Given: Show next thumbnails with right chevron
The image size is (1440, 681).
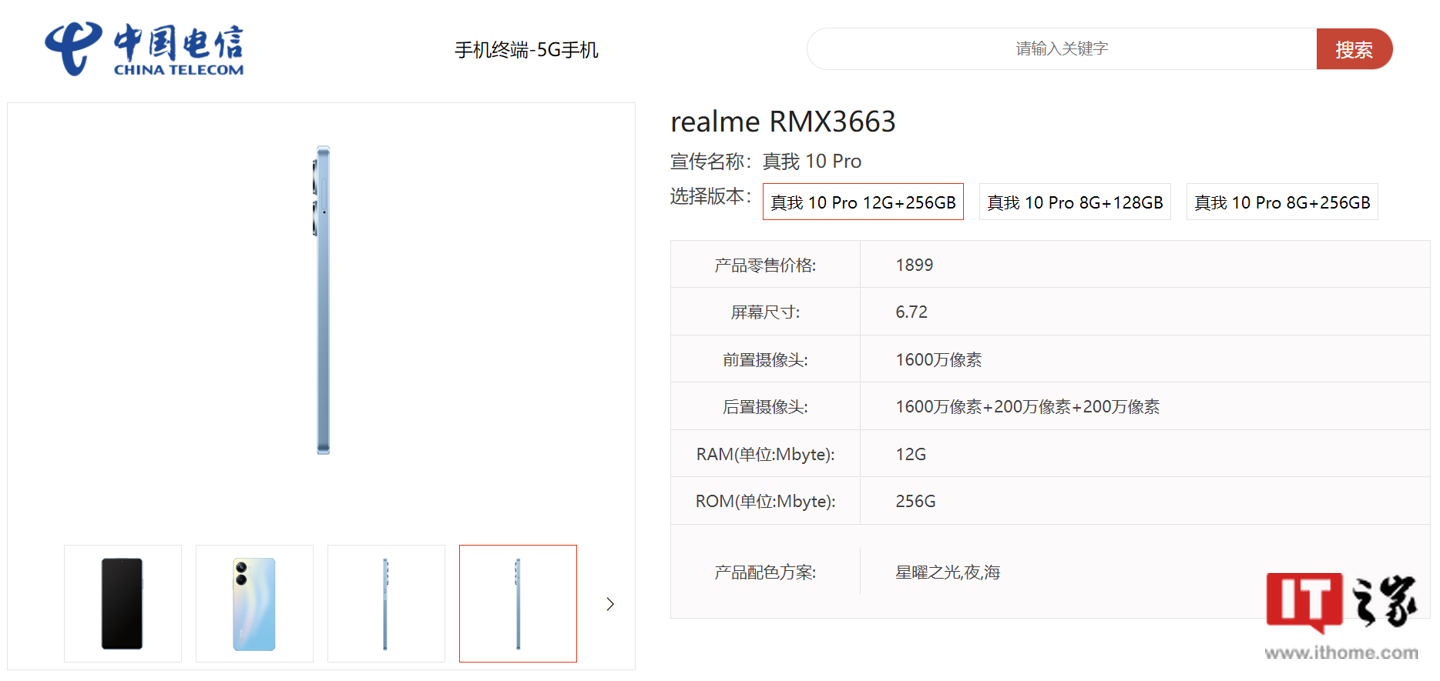Looking at the screenshot, I should pyautogui.click(x=610, y=604).
